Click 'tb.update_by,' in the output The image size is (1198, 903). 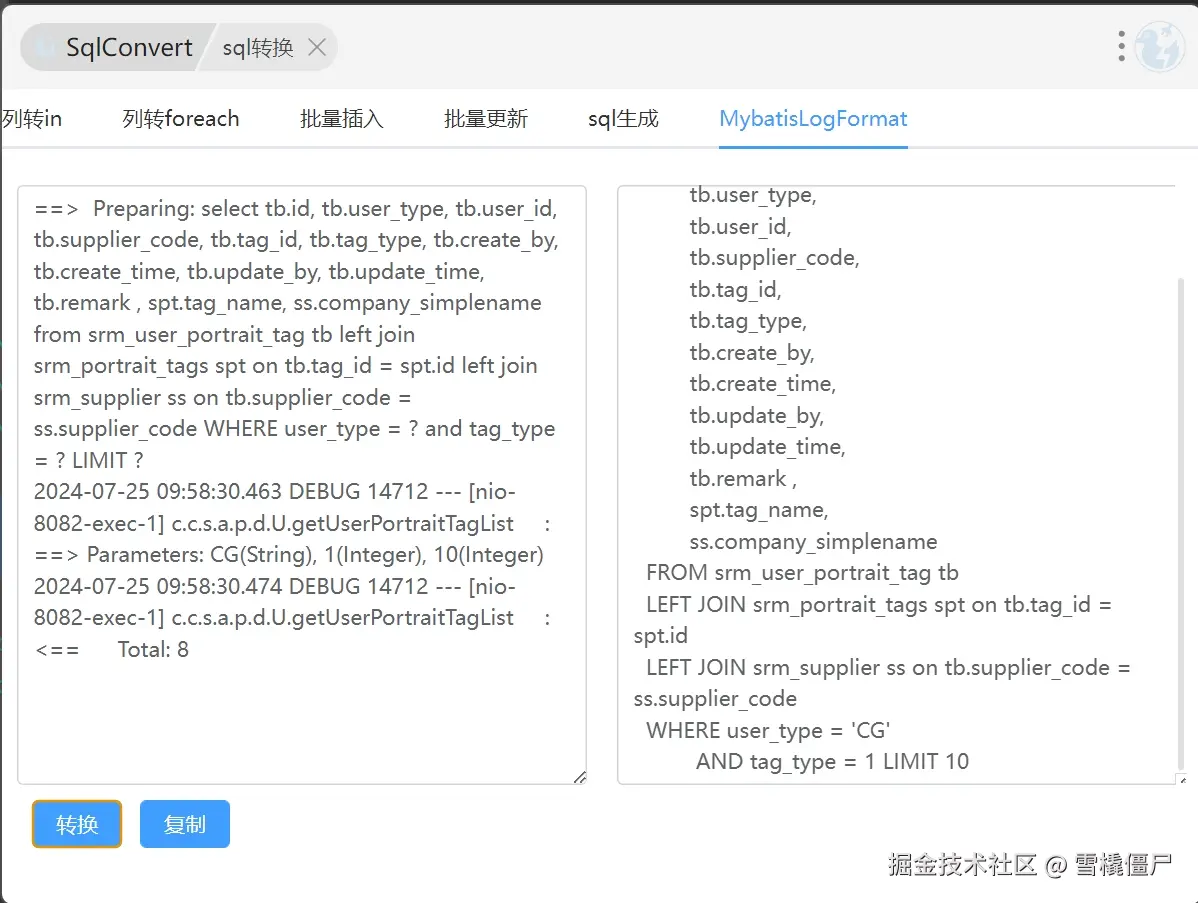[756, 416]
